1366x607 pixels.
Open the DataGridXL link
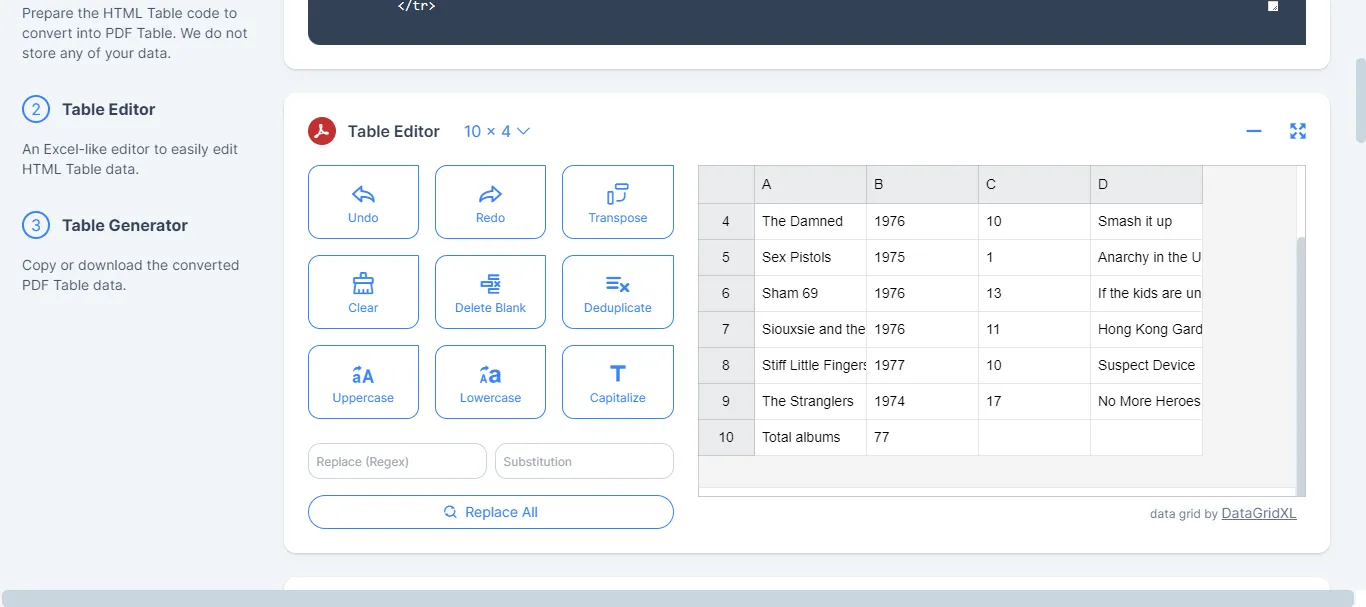(1258, 513)
